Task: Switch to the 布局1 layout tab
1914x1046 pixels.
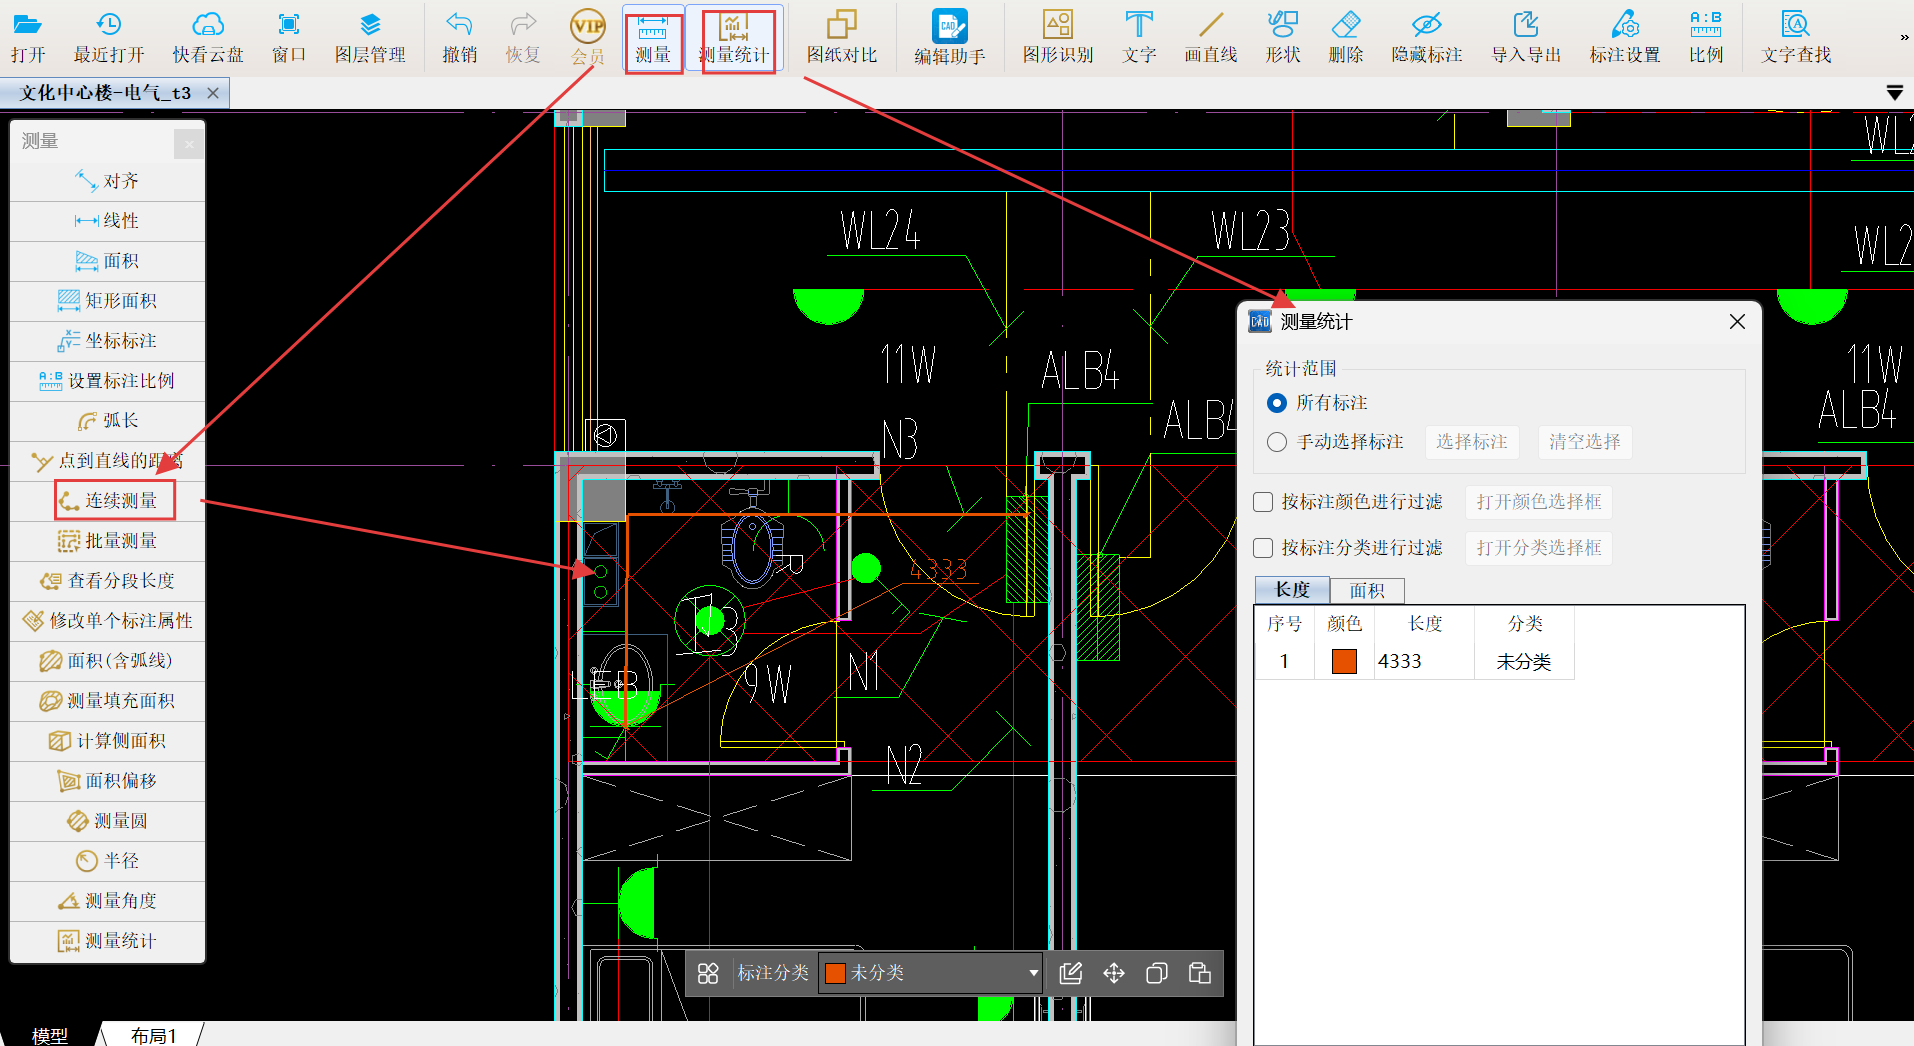Action: coord(153,1035)
